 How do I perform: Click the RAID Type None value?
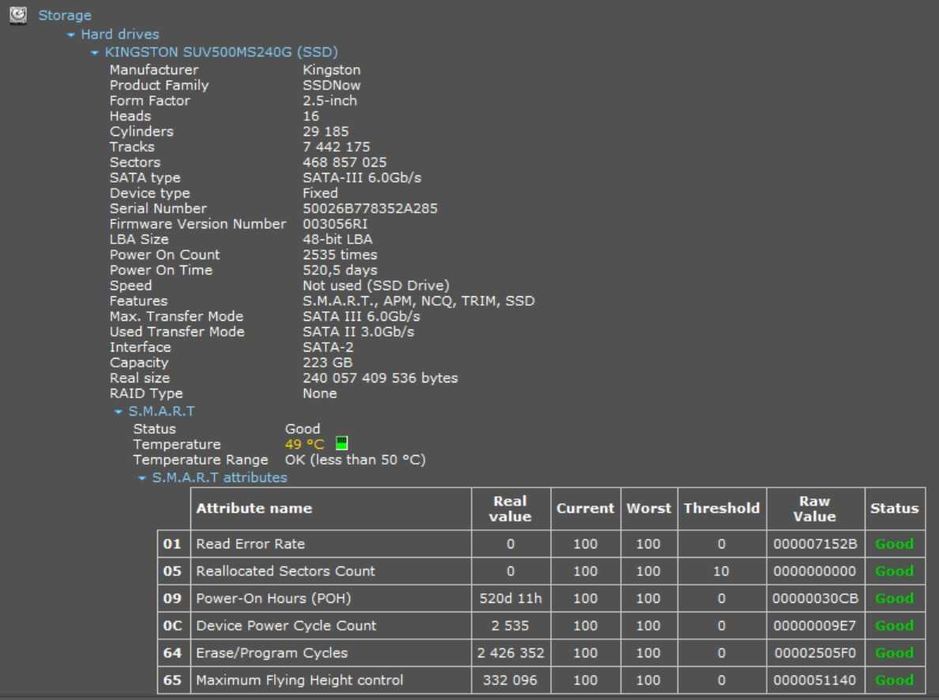pyautogui.click(x=320, y=393)
